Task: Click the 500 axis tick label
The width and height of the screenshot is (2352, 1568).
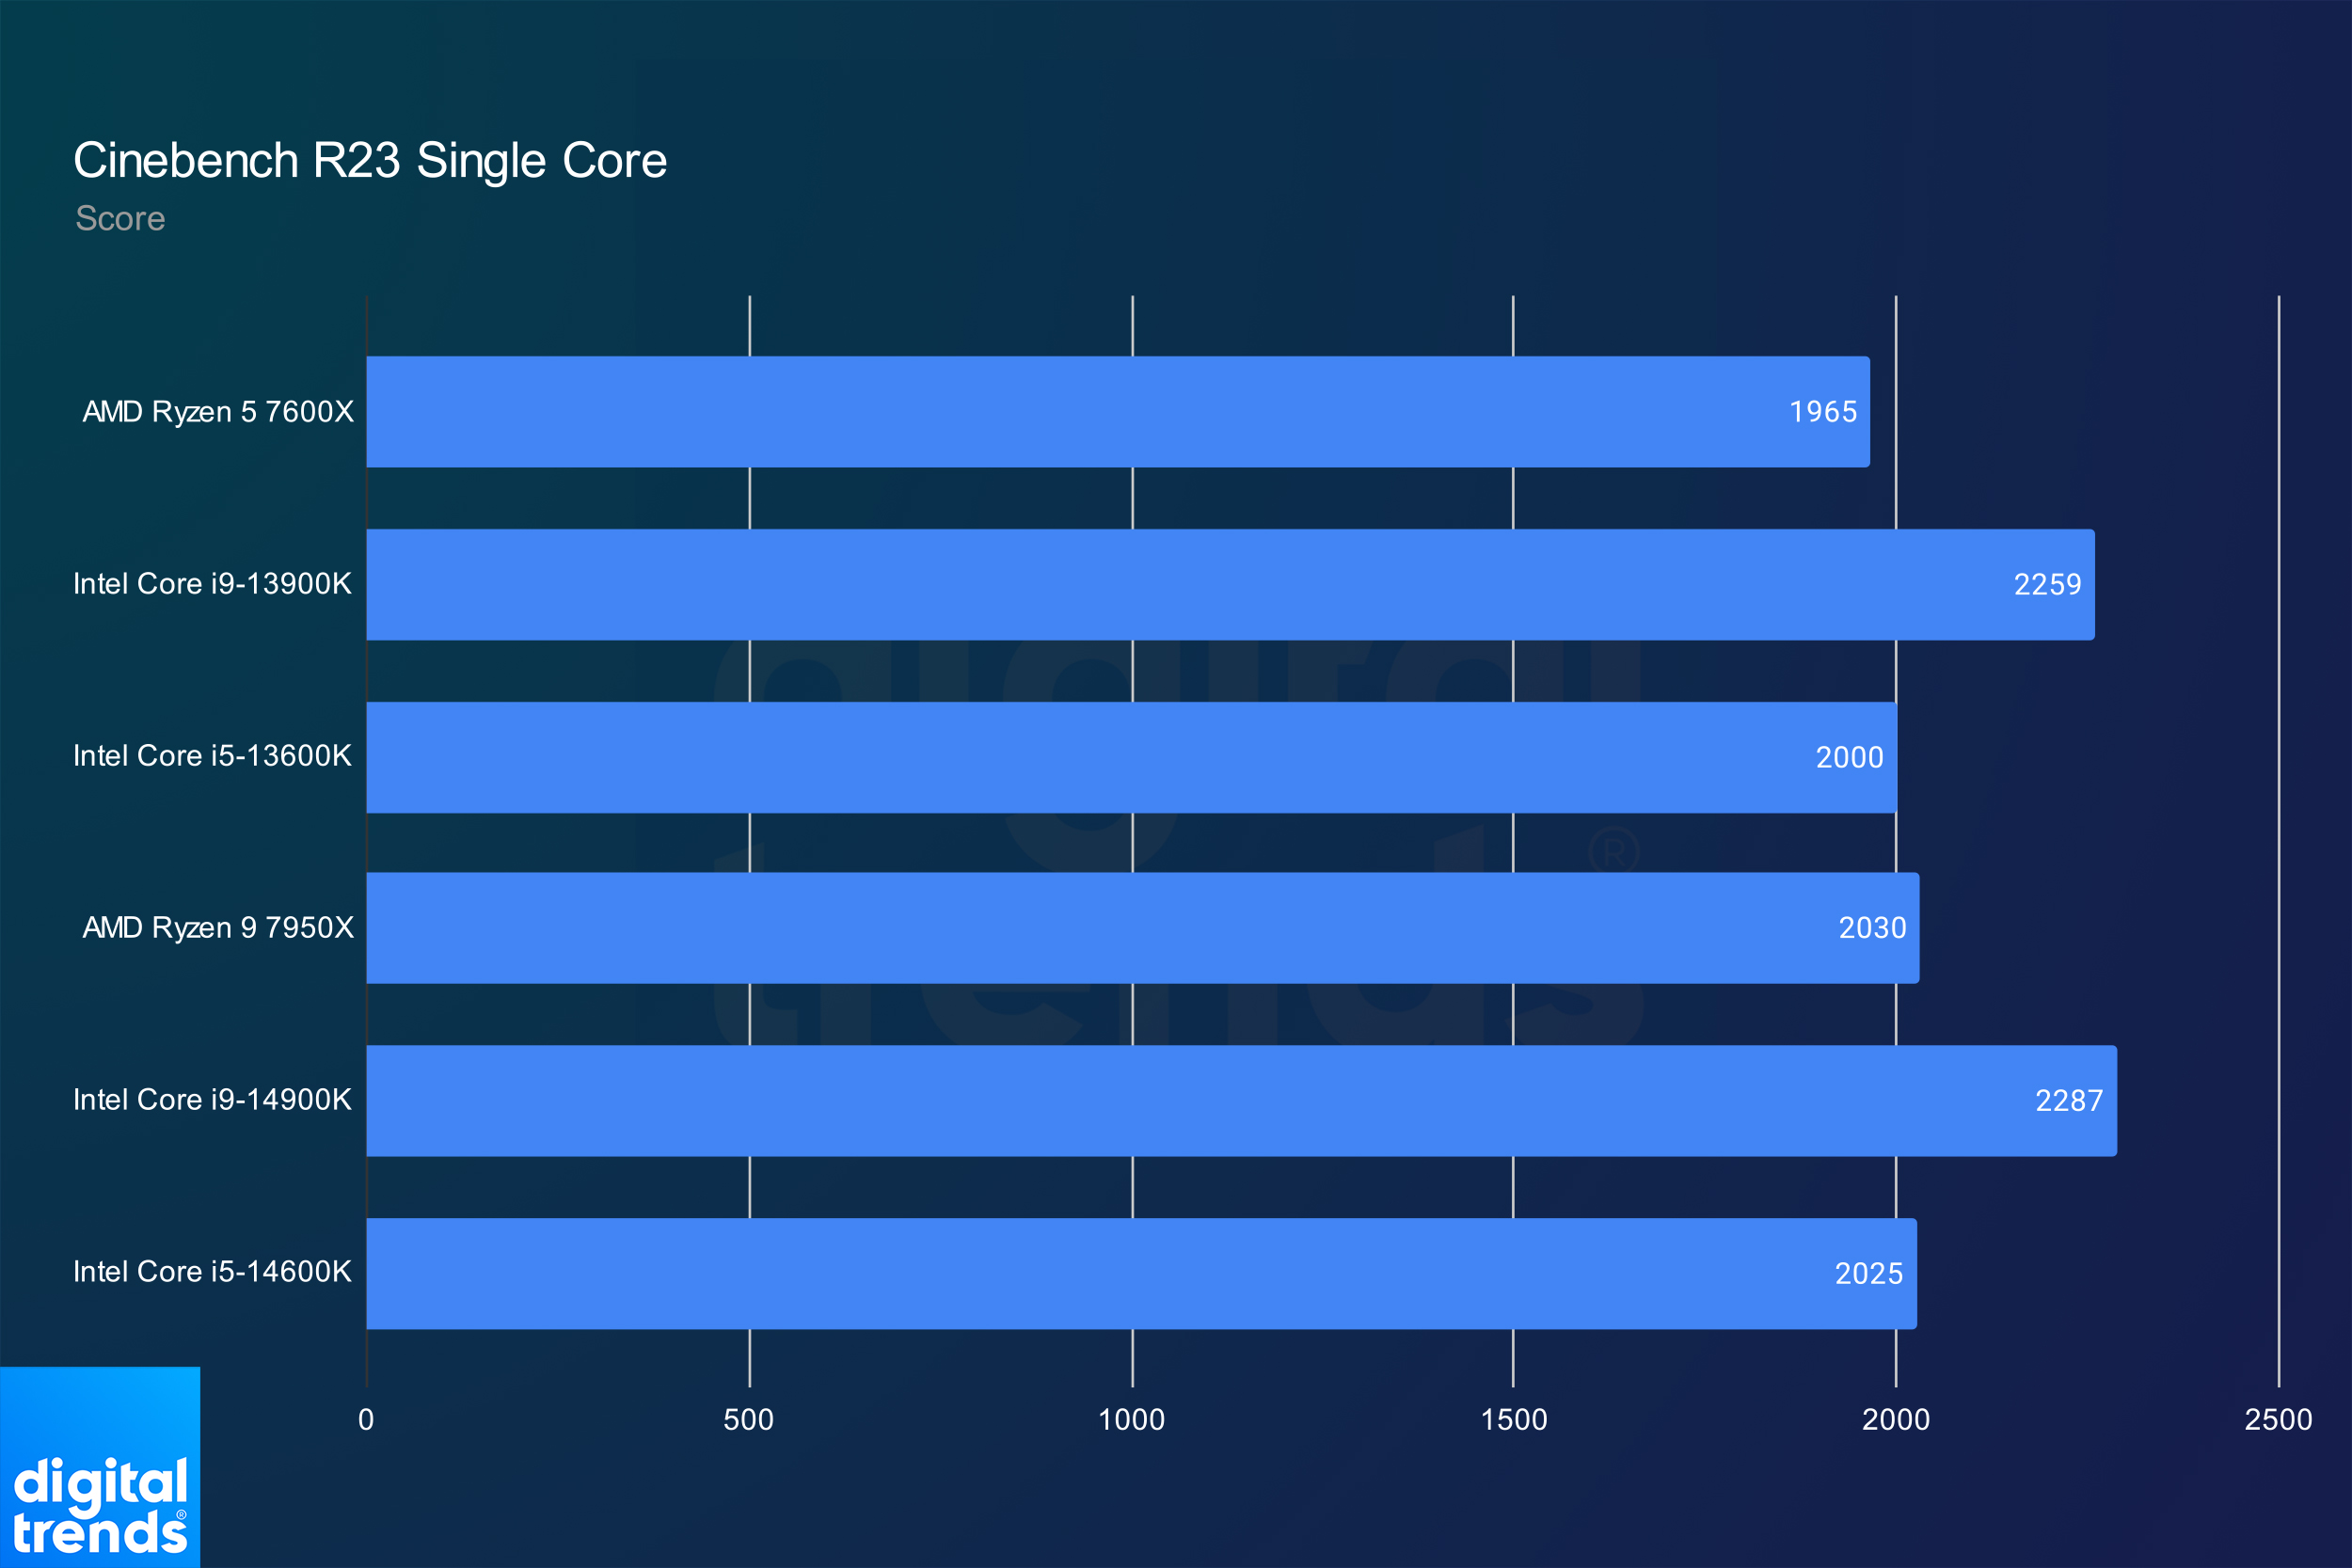Action: pyautogui.click(x=748, y=1420)
